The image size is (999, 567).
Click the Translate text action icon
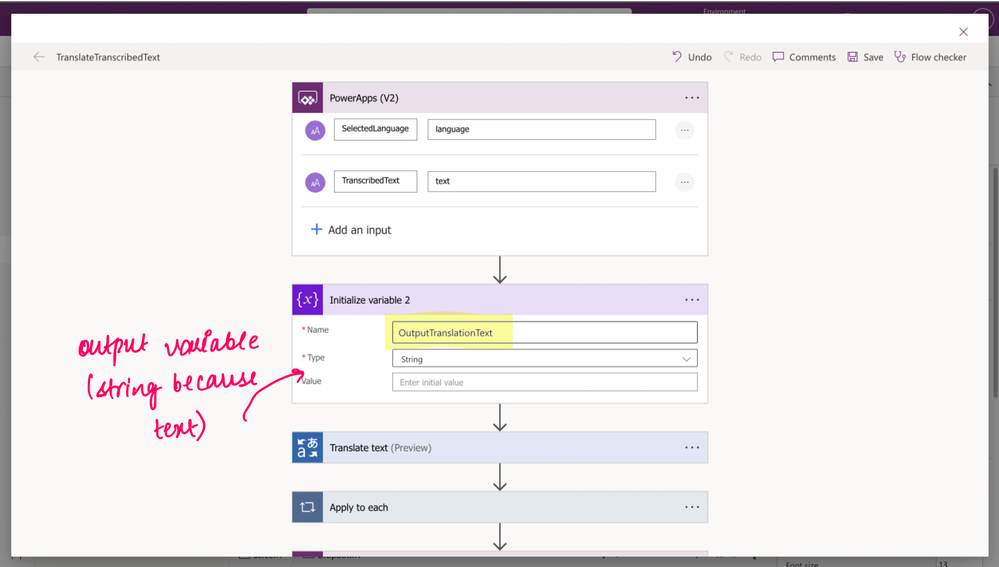[308, 448]
